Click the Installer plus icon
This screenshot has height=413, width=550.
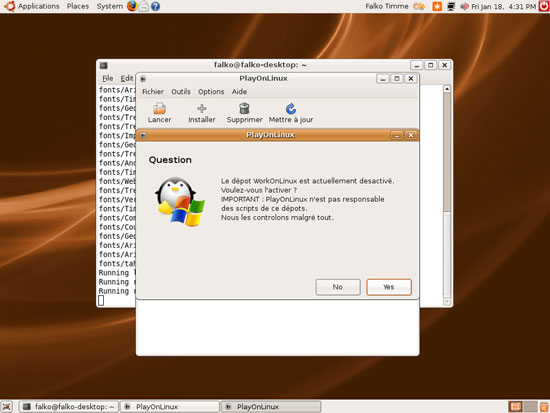[202, 108]
